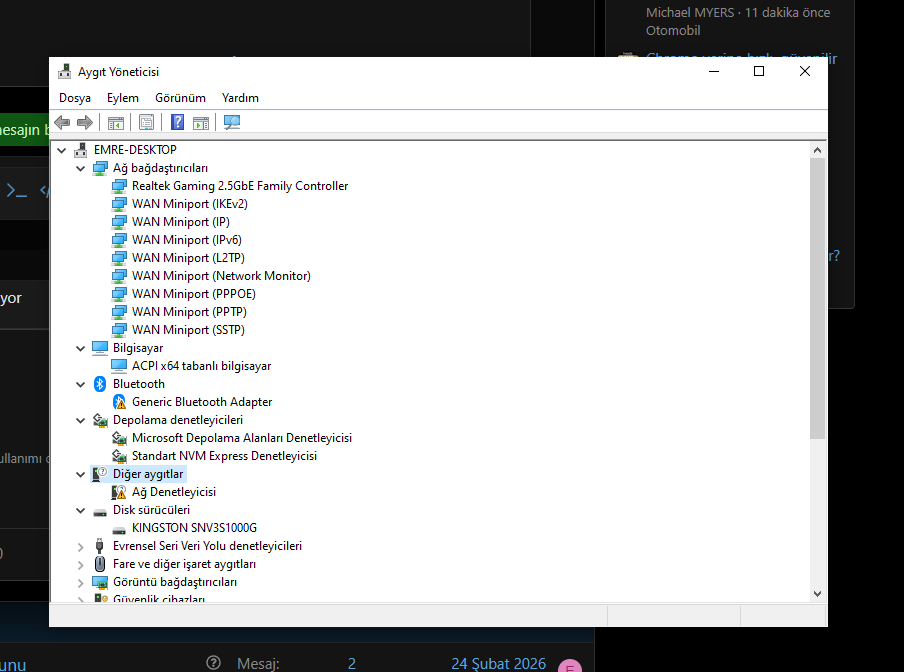Click the Fare ve diğer işaret aygıtları mouse icon
Screen dimensions: 904x672
[100, 564]
